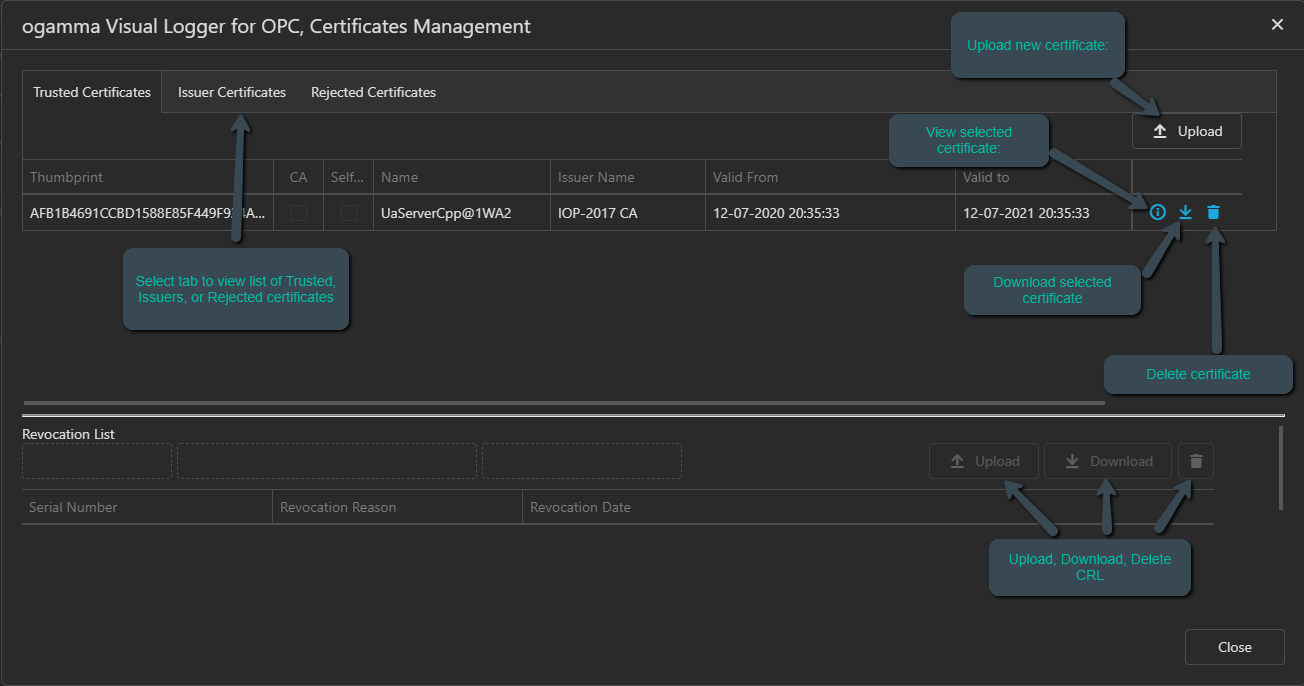This screenshot has width=1304, height=686.
Task: Switch to the Trusted Certificates tab
Action: pyautogui.click(x=92, y=92)
